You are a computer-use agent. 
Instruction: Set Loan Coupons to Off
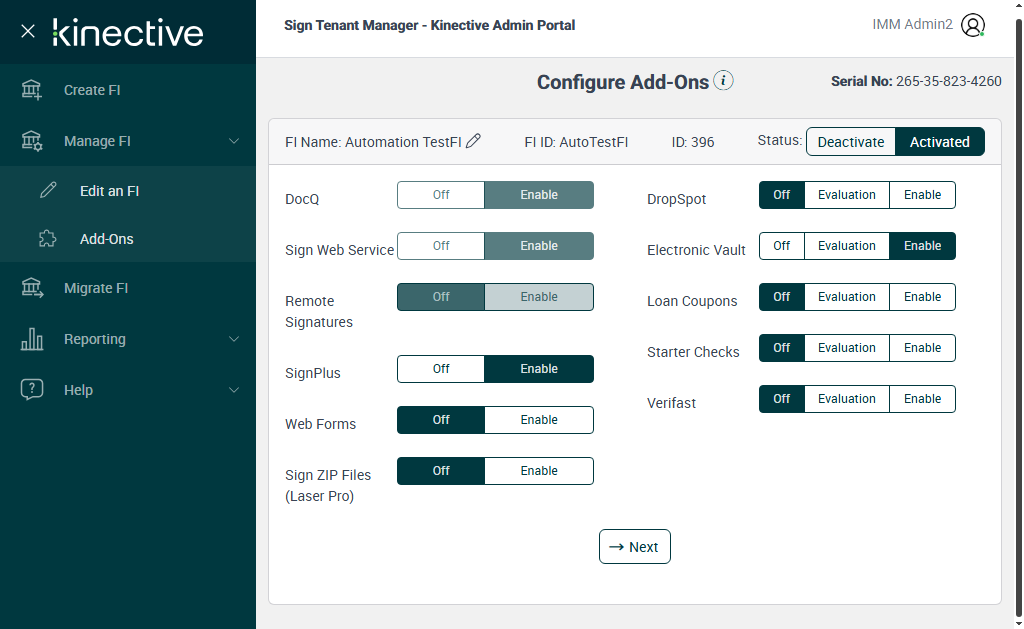(782, 297)
